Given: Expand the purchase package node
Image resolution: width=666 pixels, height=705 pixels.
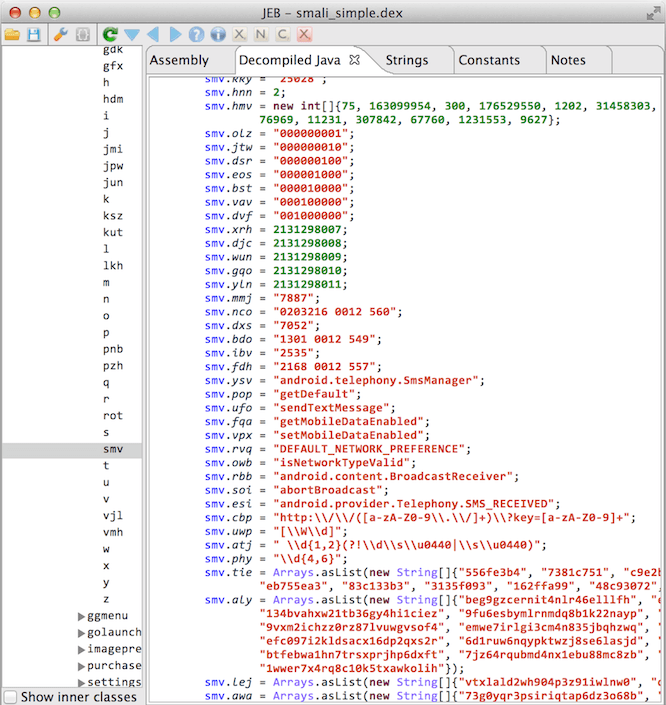Looking at the screenshot, I should pyautogui.click(x=81, y=666).
